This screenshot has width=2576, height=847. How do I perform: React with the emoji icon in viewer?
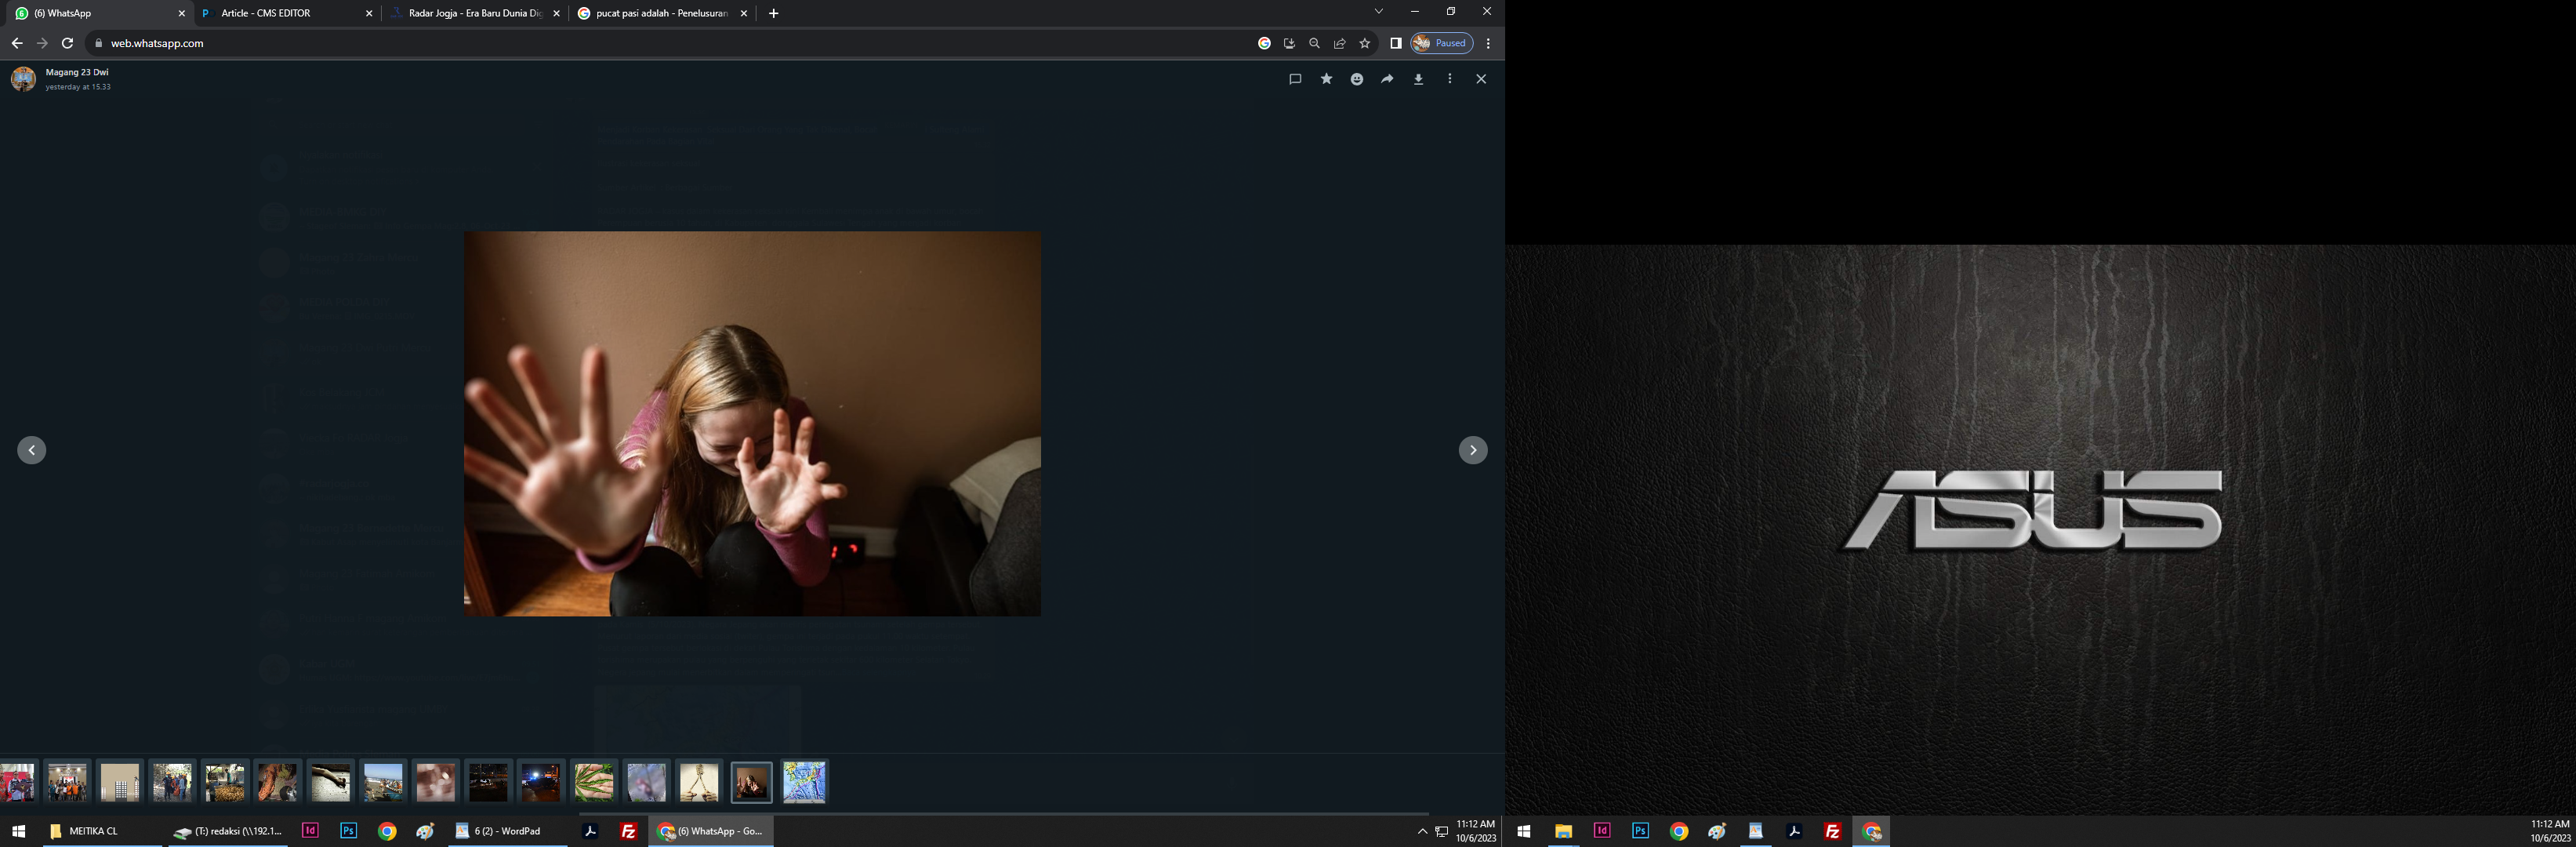pyautogui.click(x=1357, y=79)
